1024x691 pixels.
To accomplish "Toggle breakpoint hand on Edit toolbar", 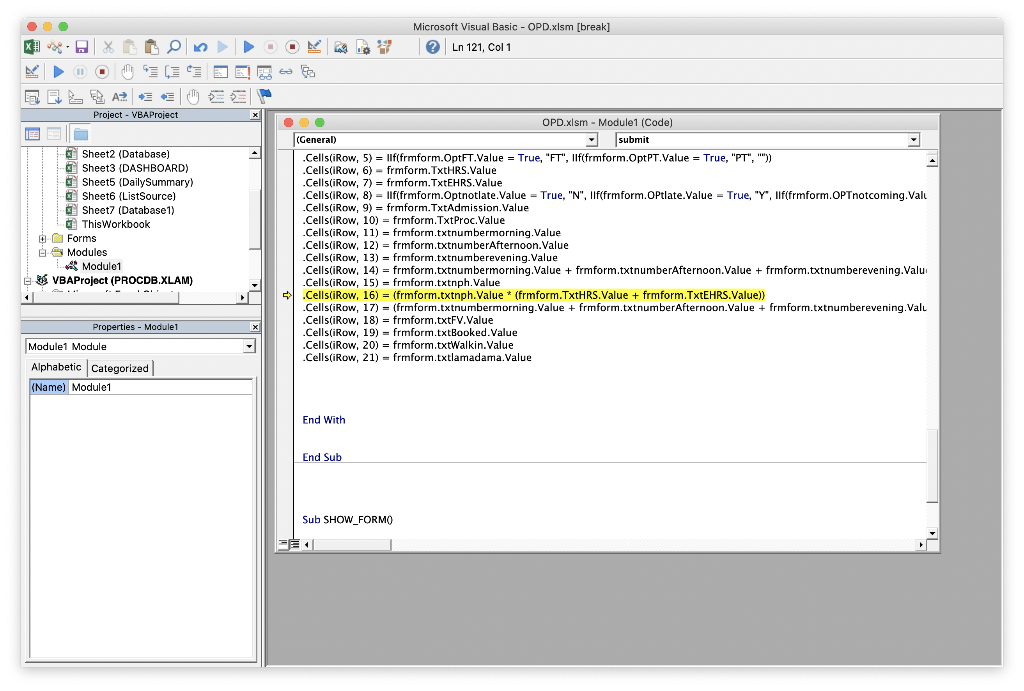I will pos(193,97).
